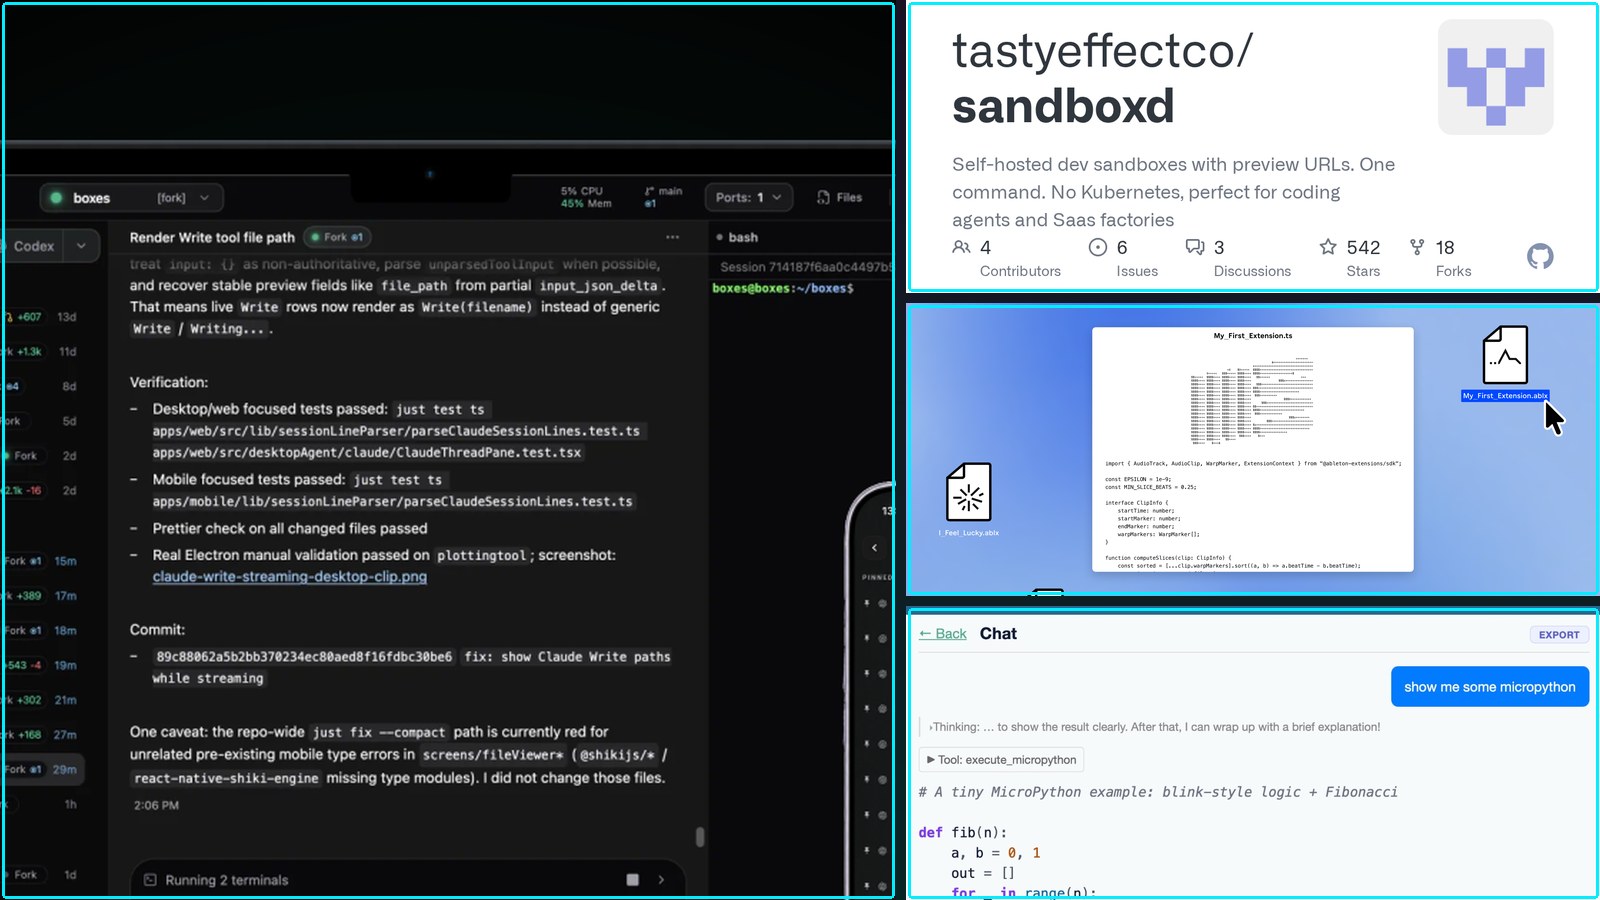Viewport: 1600px width, 900px height.
Task: Open the chevron dropdown next to Codex
Action: (81, 246)
